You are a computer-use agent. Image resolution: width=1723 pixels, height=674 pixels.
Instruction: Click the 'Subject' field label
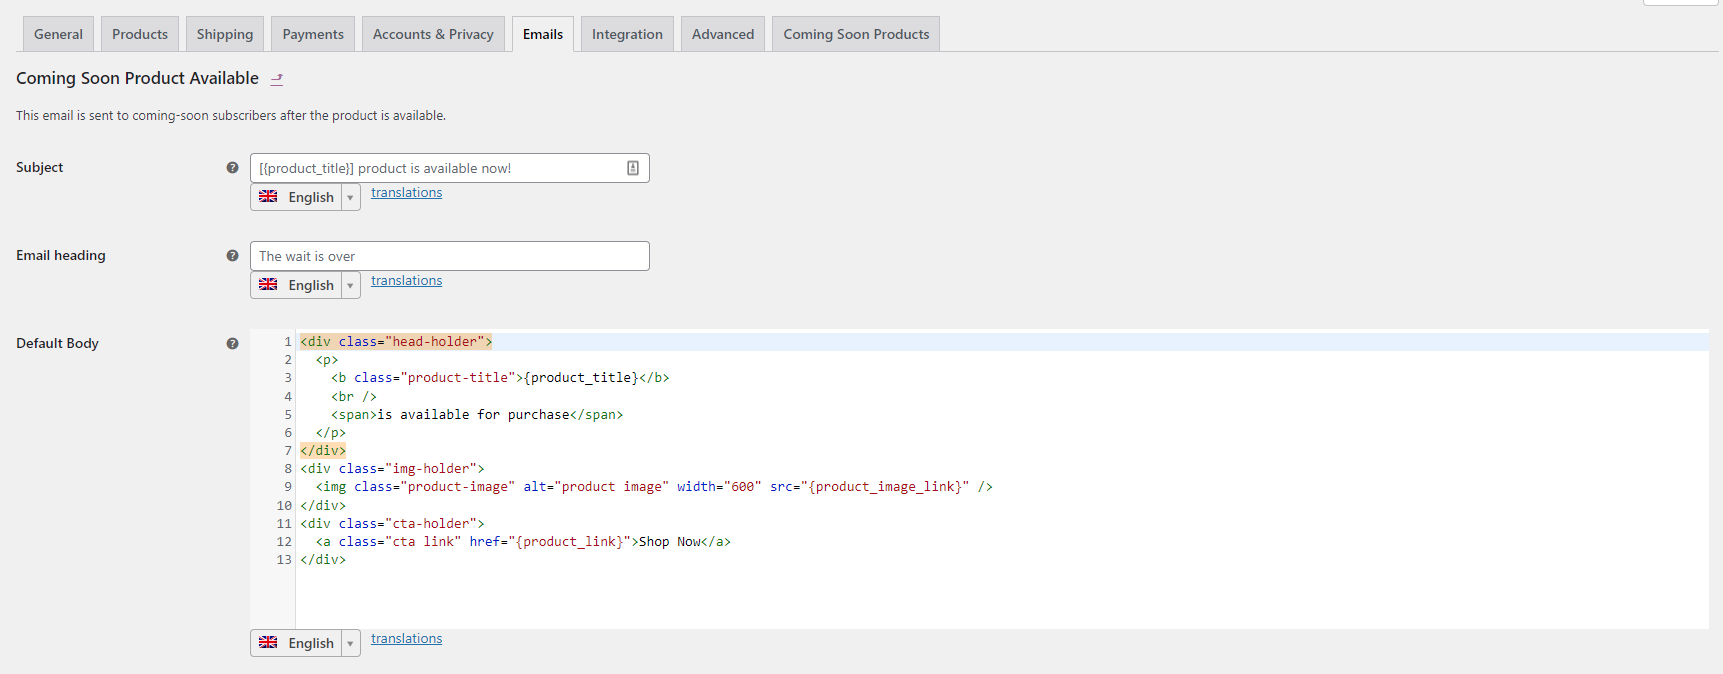(40, 168)
